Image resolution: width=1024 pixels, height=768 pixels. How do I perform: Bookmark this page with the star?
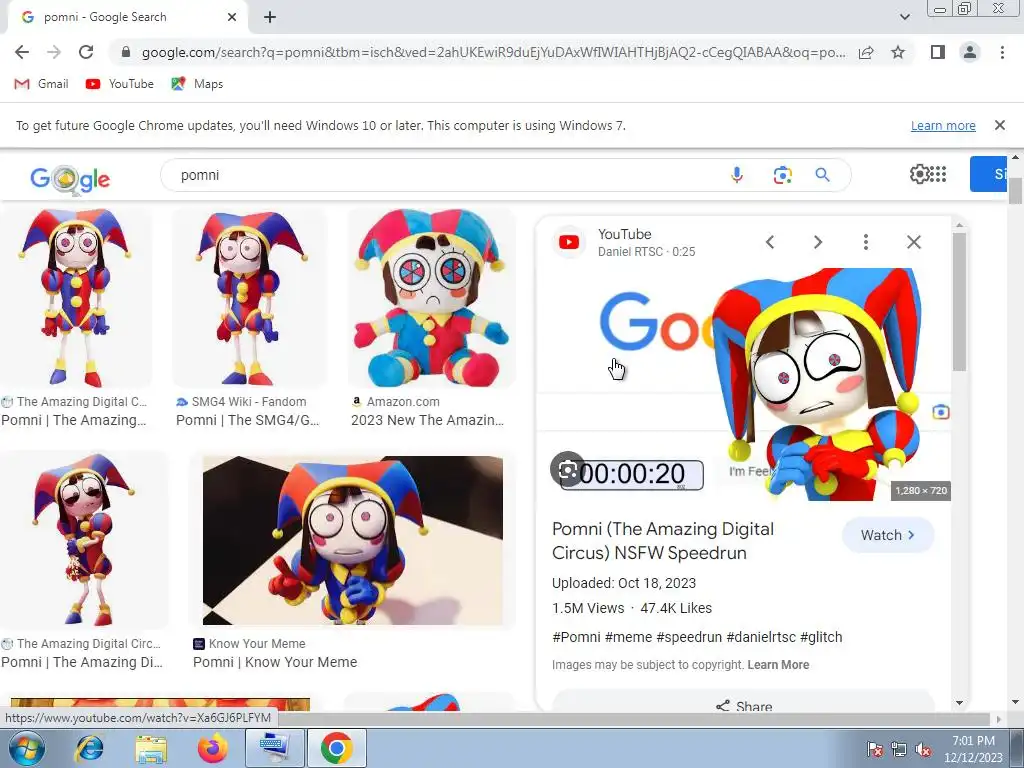click(898, 52)
